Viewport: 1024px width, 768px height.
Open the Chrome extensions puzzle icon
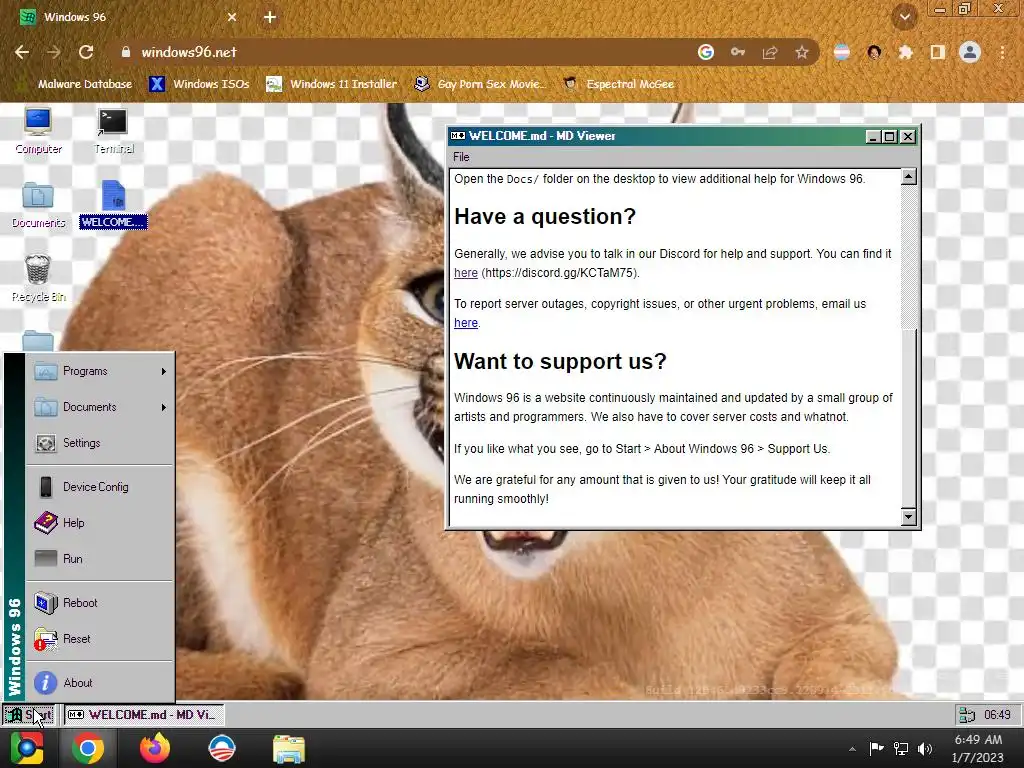pos(906,52)
